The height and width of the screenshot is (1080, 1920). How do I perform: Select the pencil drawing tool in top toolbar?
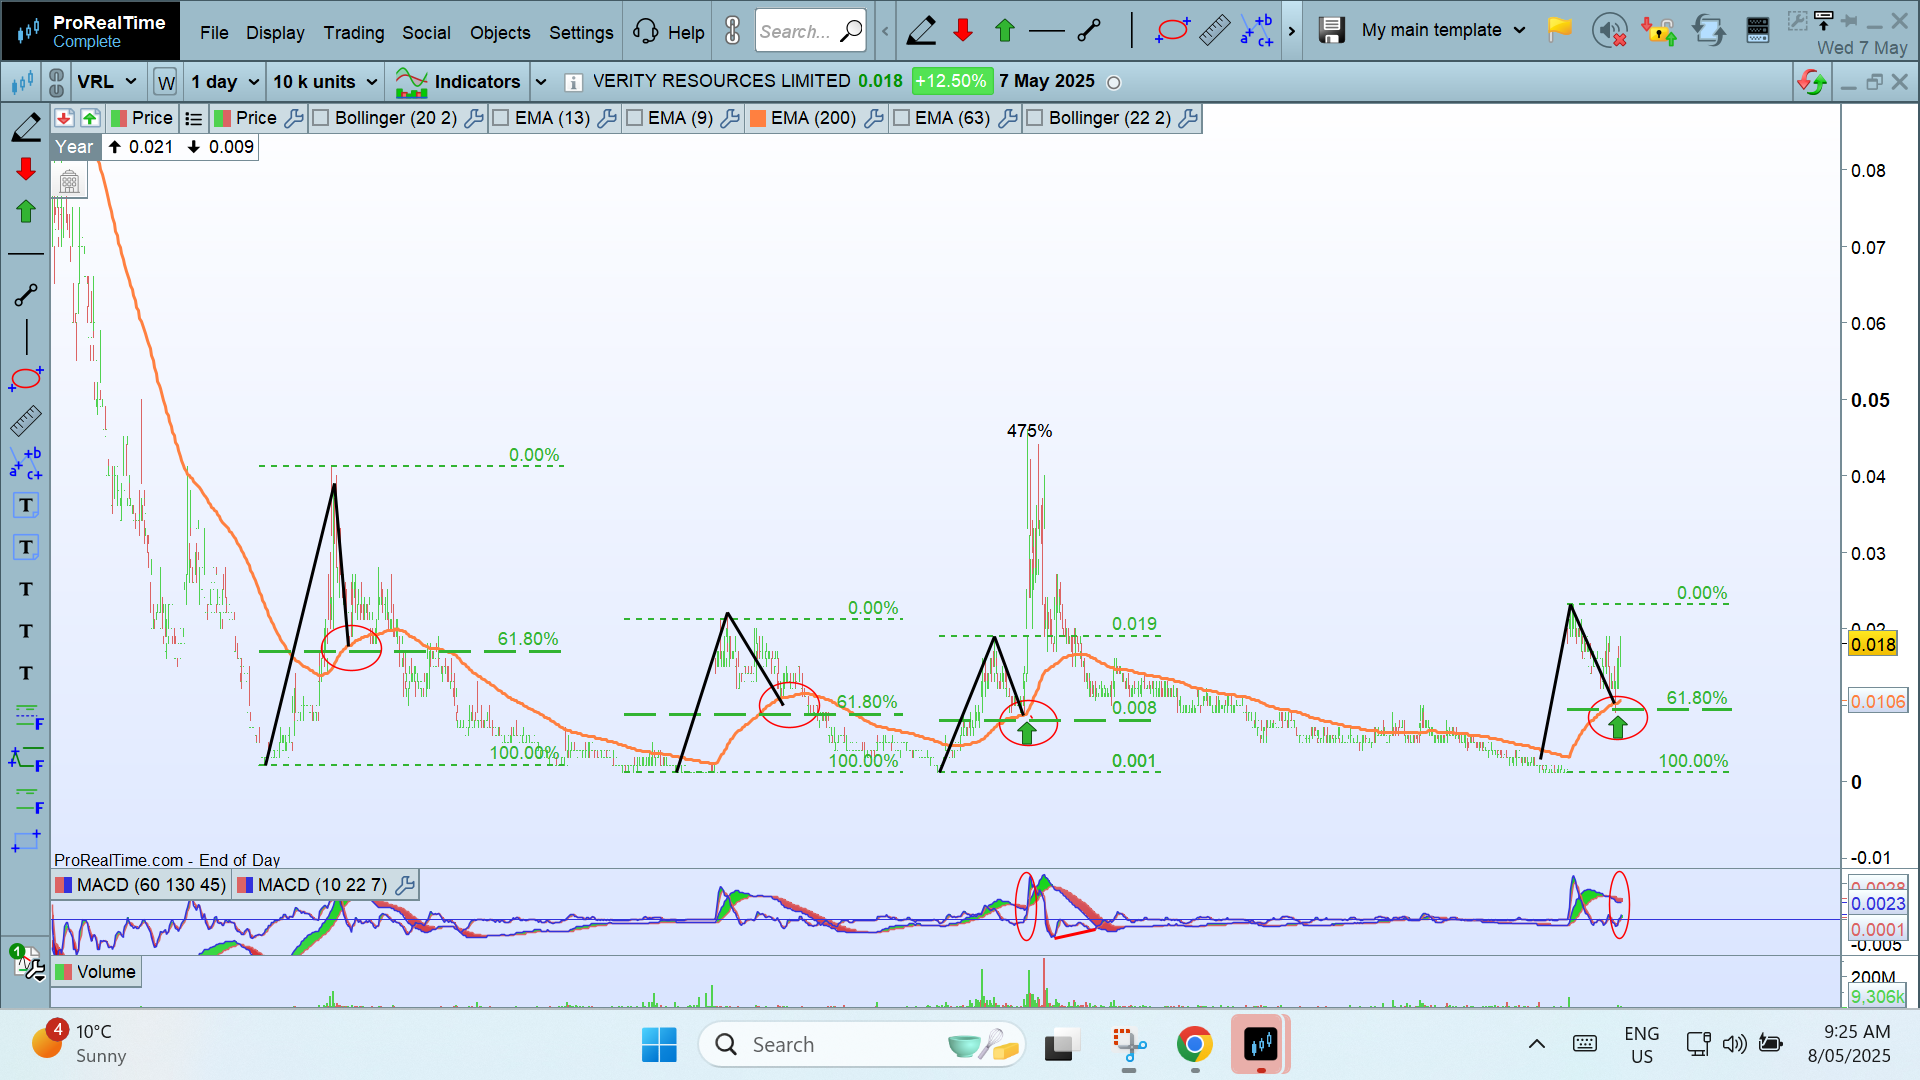point(921,31)
